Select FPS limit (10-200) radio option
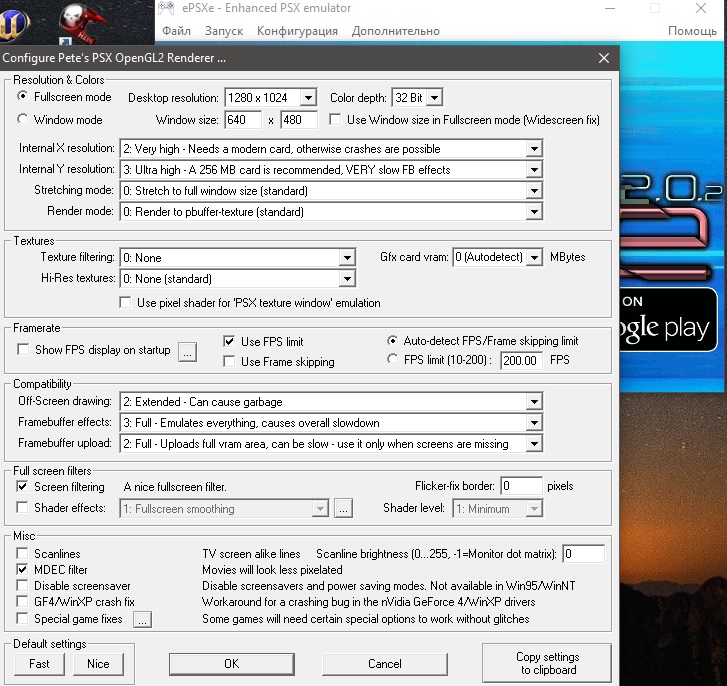 [x=392, y=359]
